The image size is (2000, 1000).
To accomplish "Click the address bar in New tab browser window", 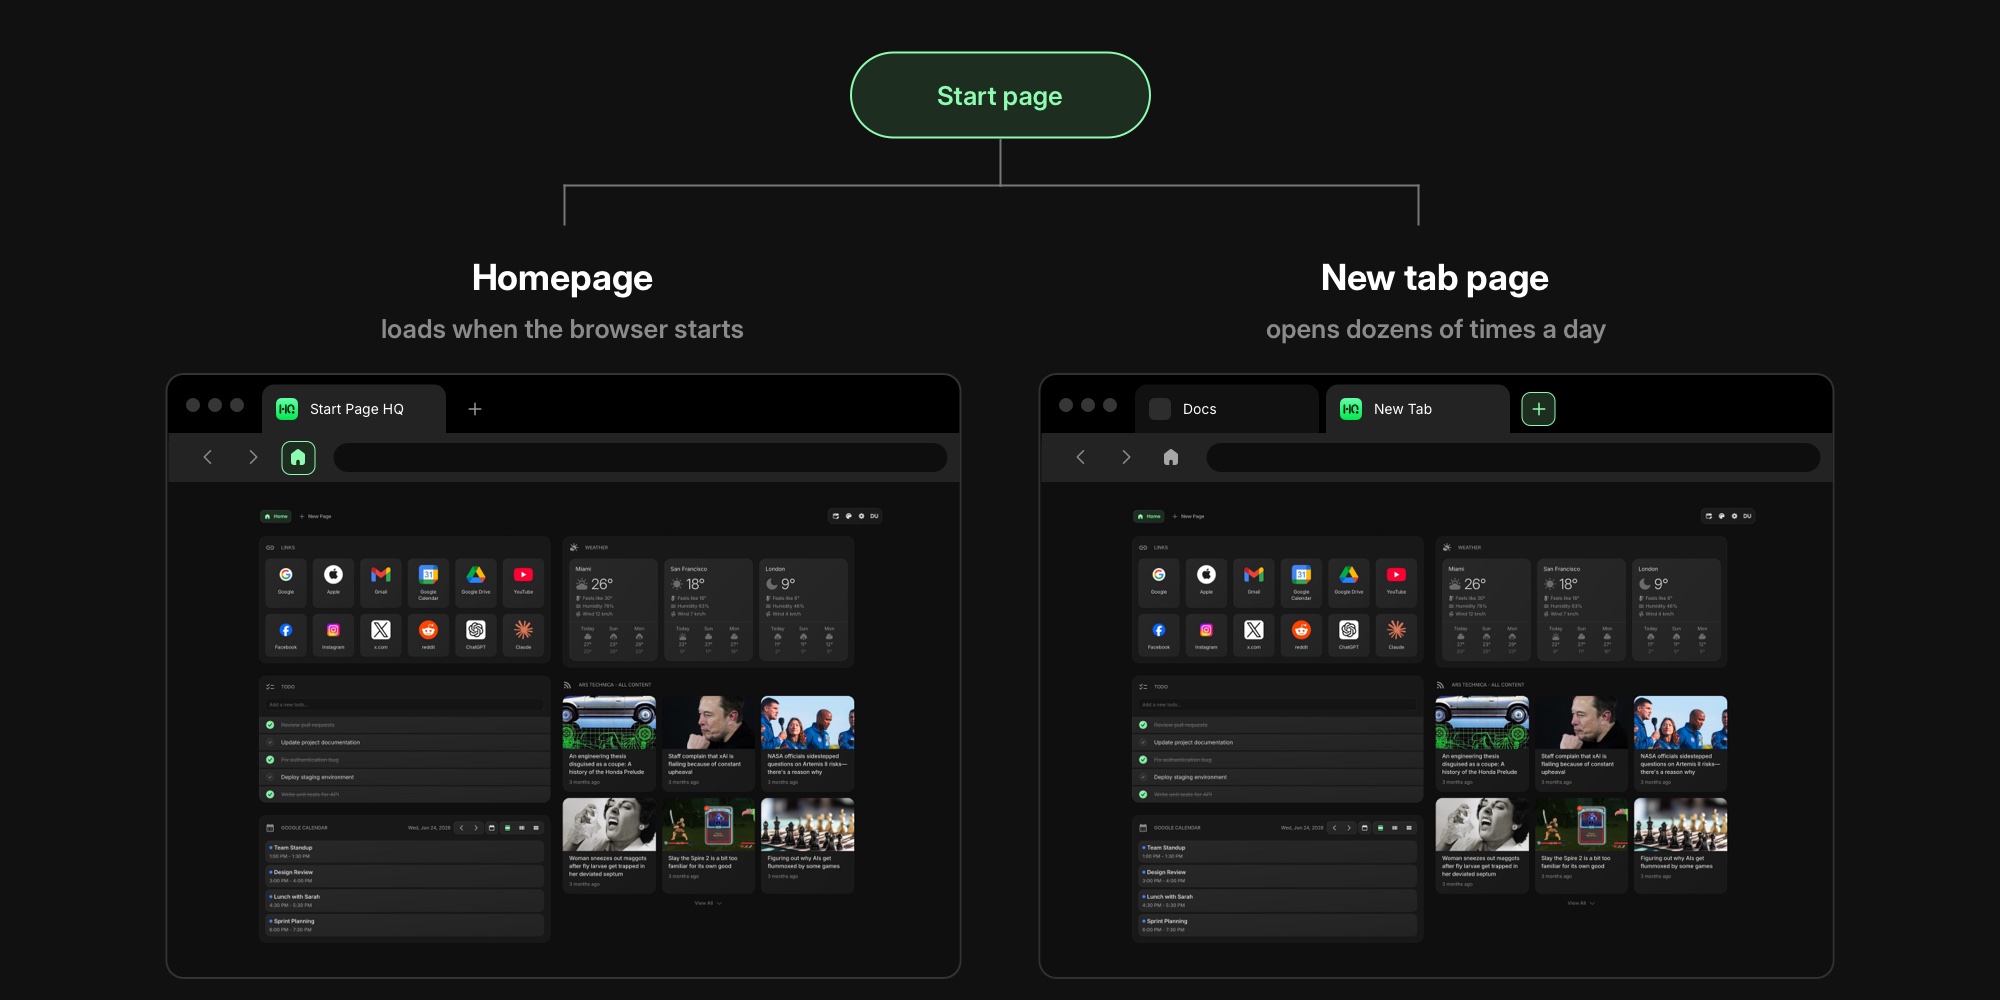I will [1513, 457].
